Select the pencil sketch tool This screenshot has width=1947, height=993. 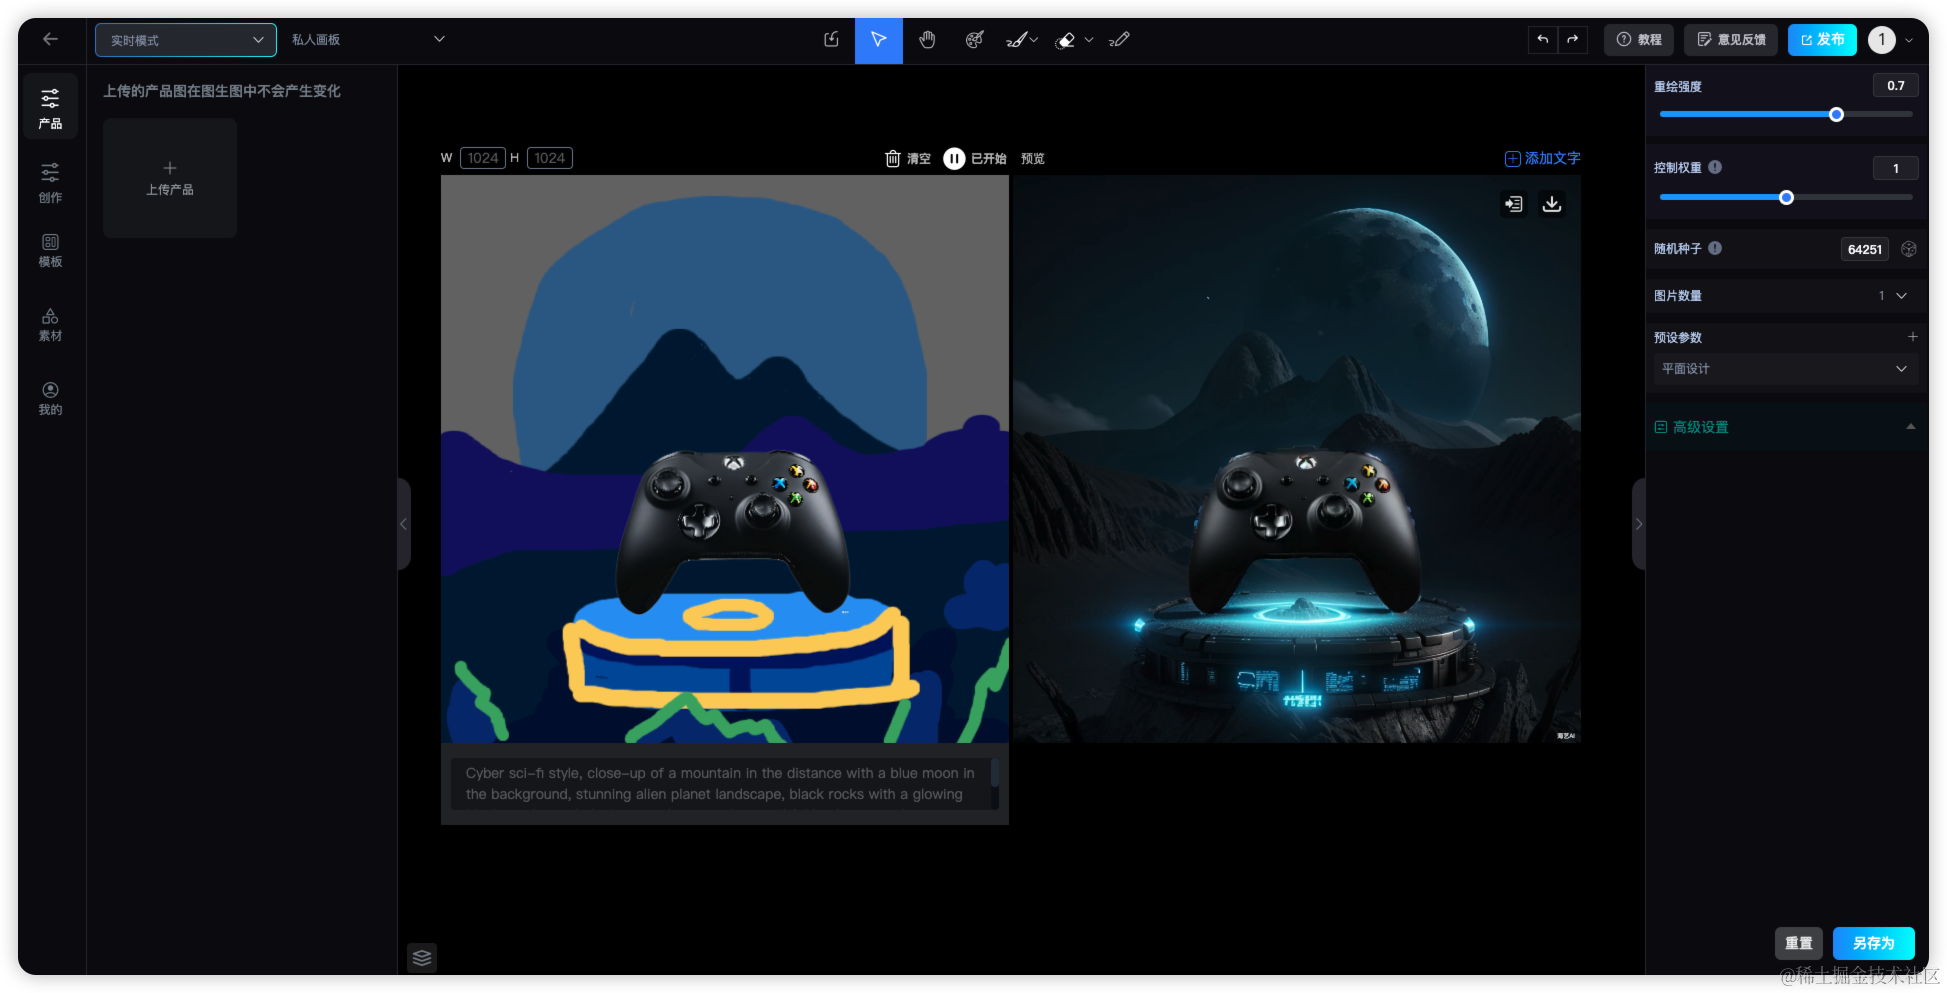pyautogui.click(x=1120, y=40)
